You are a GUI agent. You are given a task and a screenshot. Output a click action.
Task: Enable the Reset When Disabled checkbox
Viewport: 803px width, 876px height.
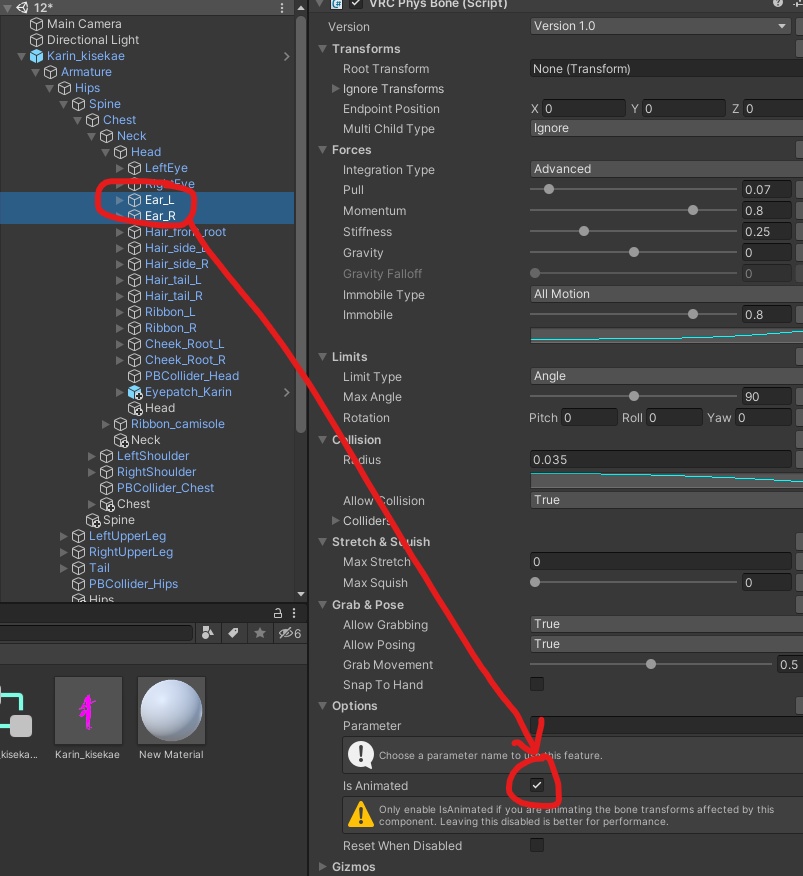536,845
